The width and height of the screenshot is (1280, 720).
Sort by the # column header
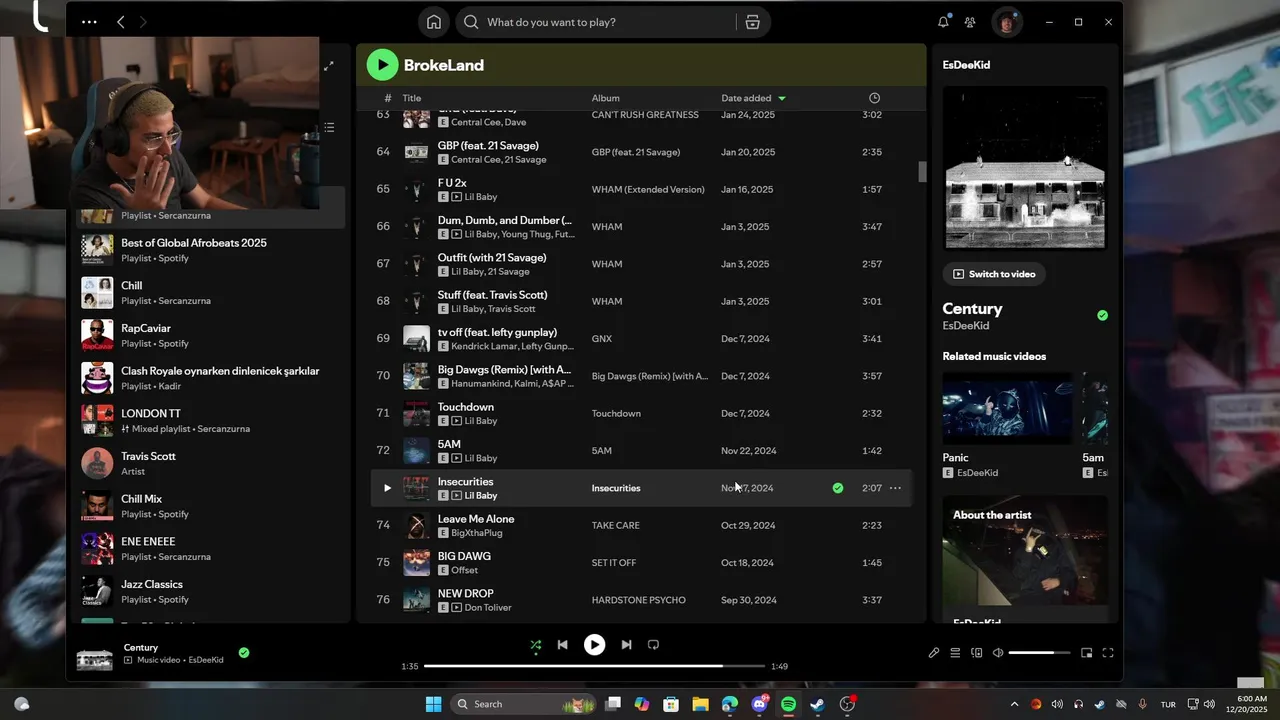click(x=388, y=98)
